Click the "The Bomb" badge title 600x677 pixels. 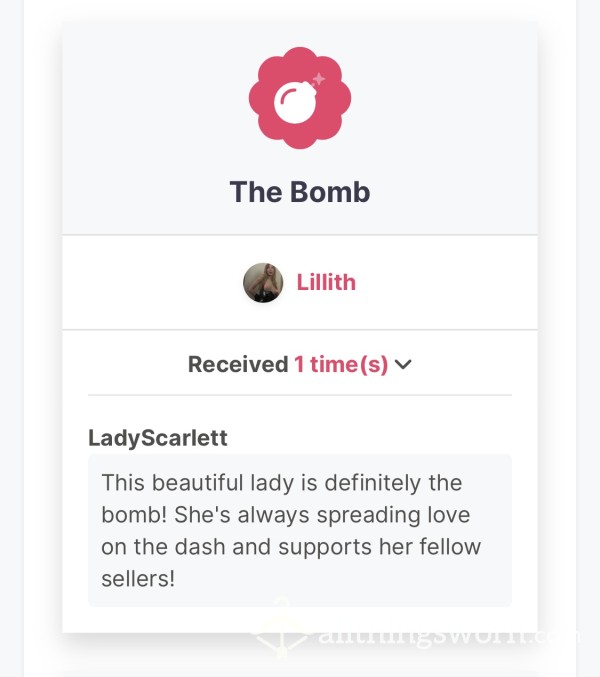300,192
